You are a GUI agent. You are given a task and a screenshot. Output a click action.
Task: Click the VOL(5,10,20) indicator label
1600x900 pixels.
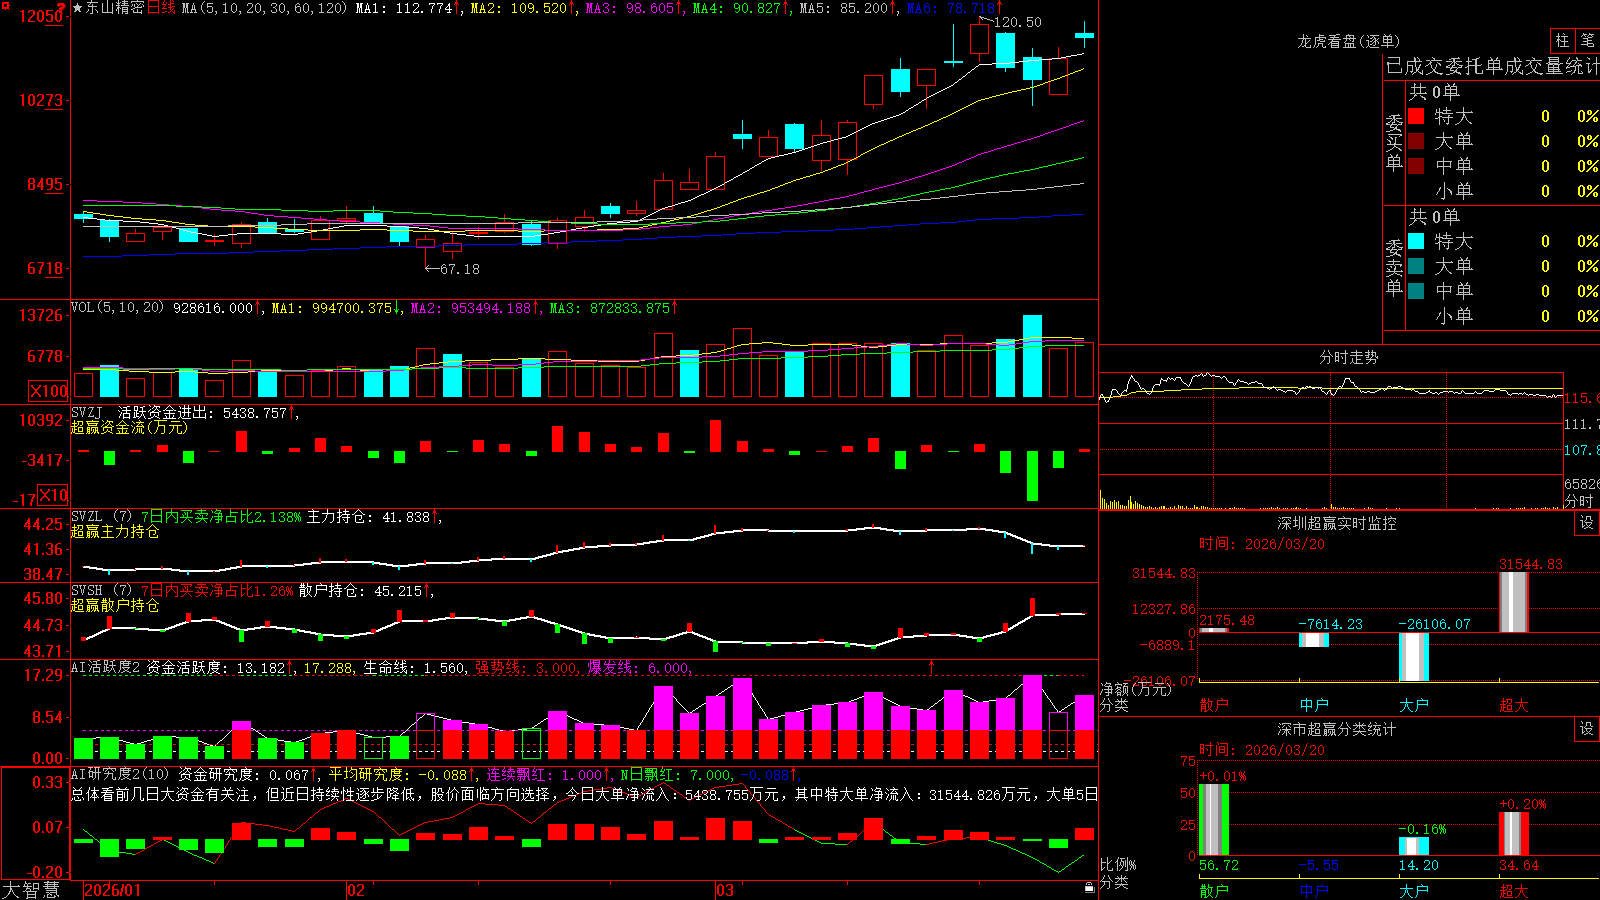point(117,308)
